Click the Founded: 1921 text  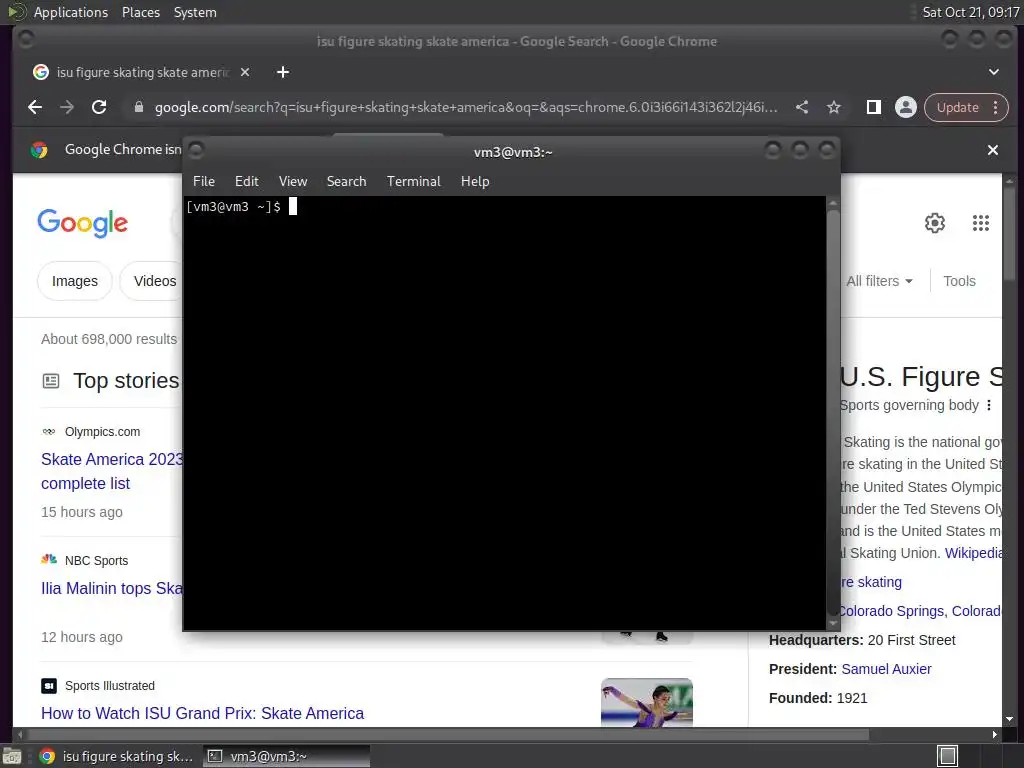tap(818, 698)
